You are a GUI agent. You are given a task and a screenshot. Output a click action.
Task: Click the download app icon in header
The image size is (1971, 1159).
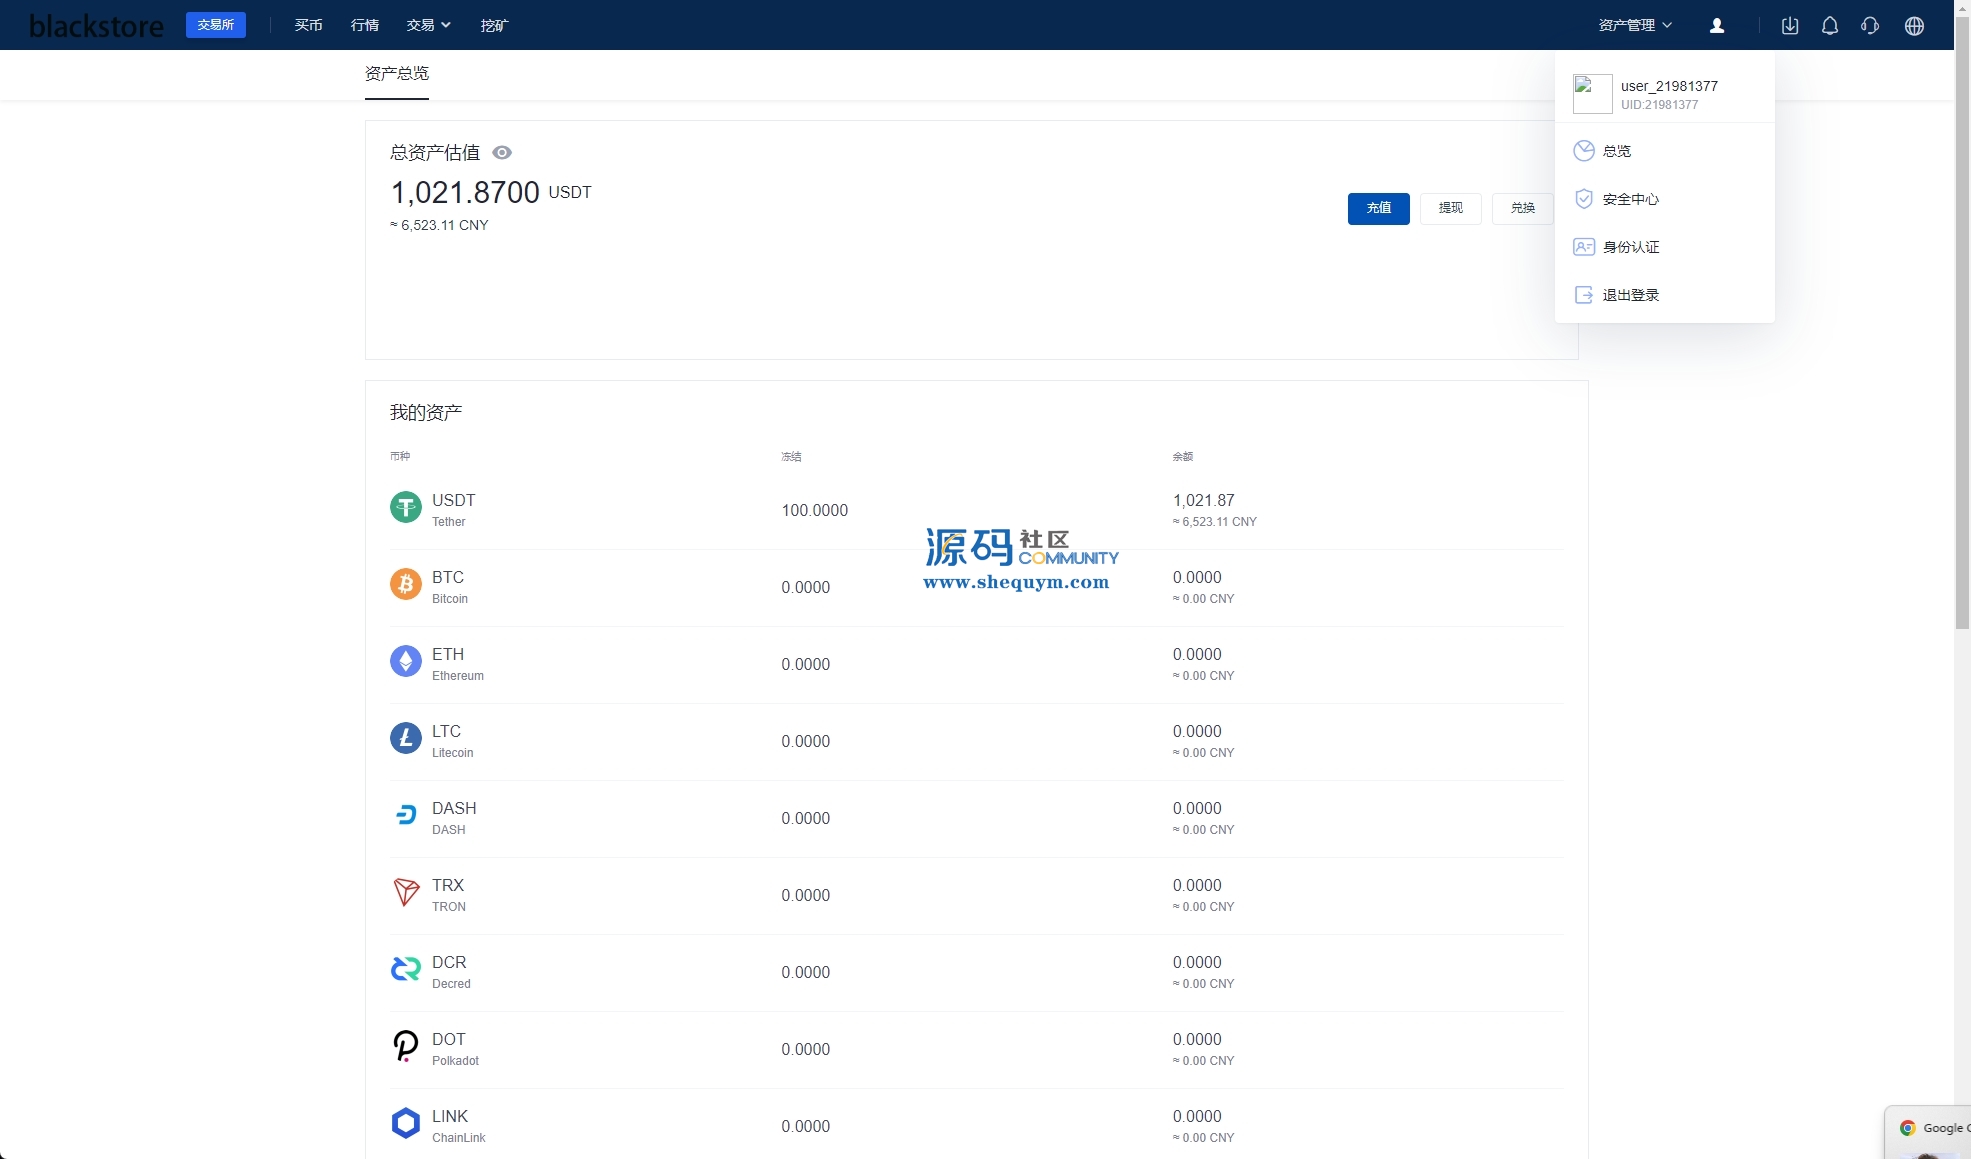pyautogui.click(x=1790, y=26)
